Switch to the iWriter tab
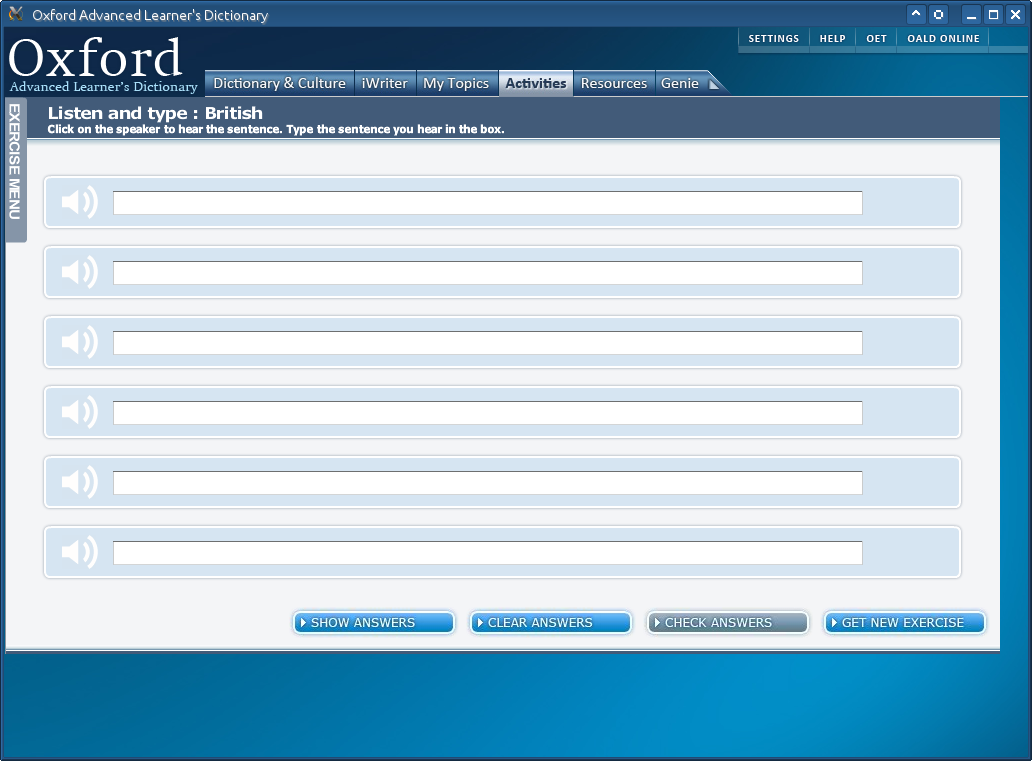This screenshot has width=1032, height=761. pyautogui.click(x=385, y=84)
